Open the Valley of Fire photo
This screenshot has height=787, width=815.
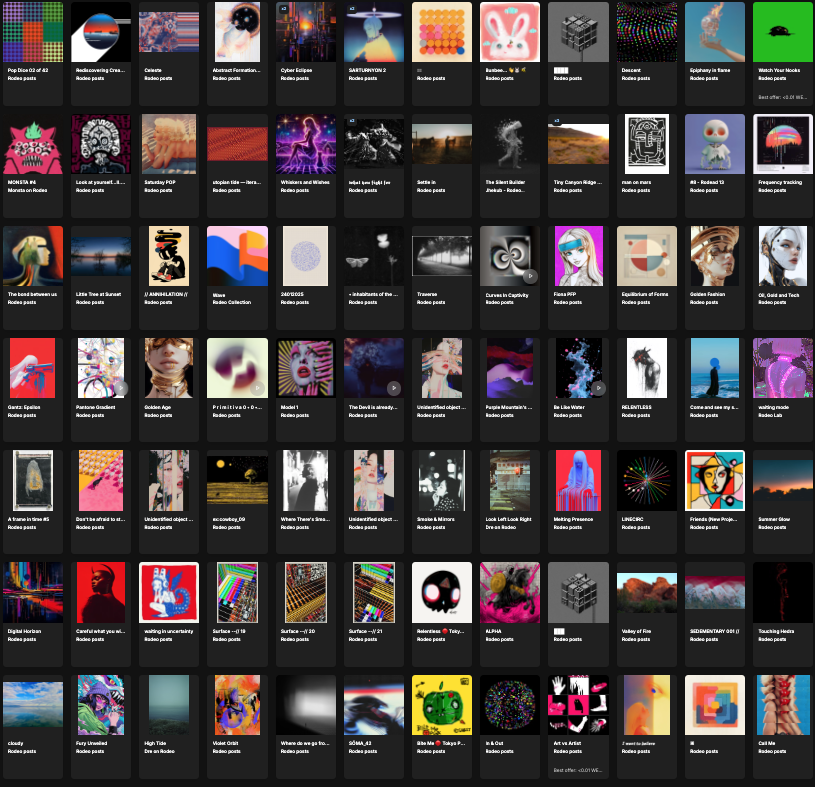[x=647, y=592]
